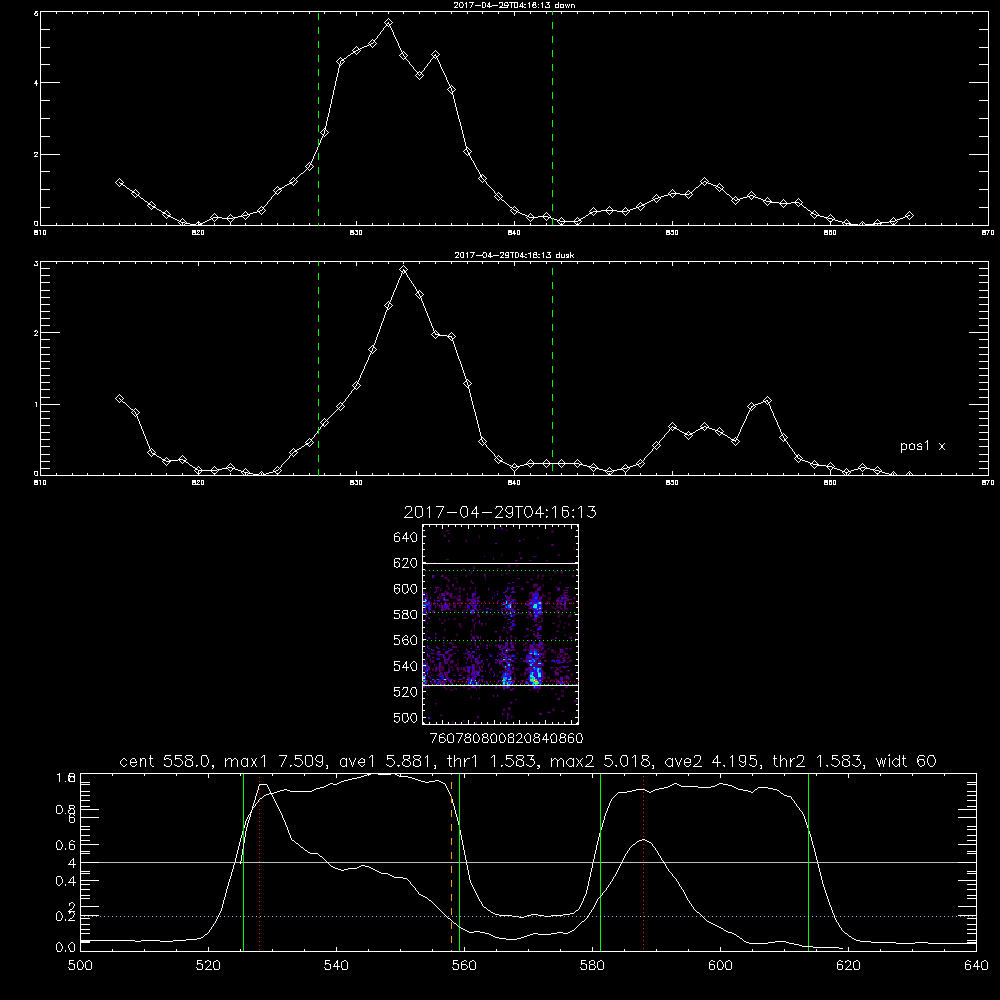Click bottom plot x-axis label 620
The height and width of the screenshot is (1000, 1000).
point(848,966)
